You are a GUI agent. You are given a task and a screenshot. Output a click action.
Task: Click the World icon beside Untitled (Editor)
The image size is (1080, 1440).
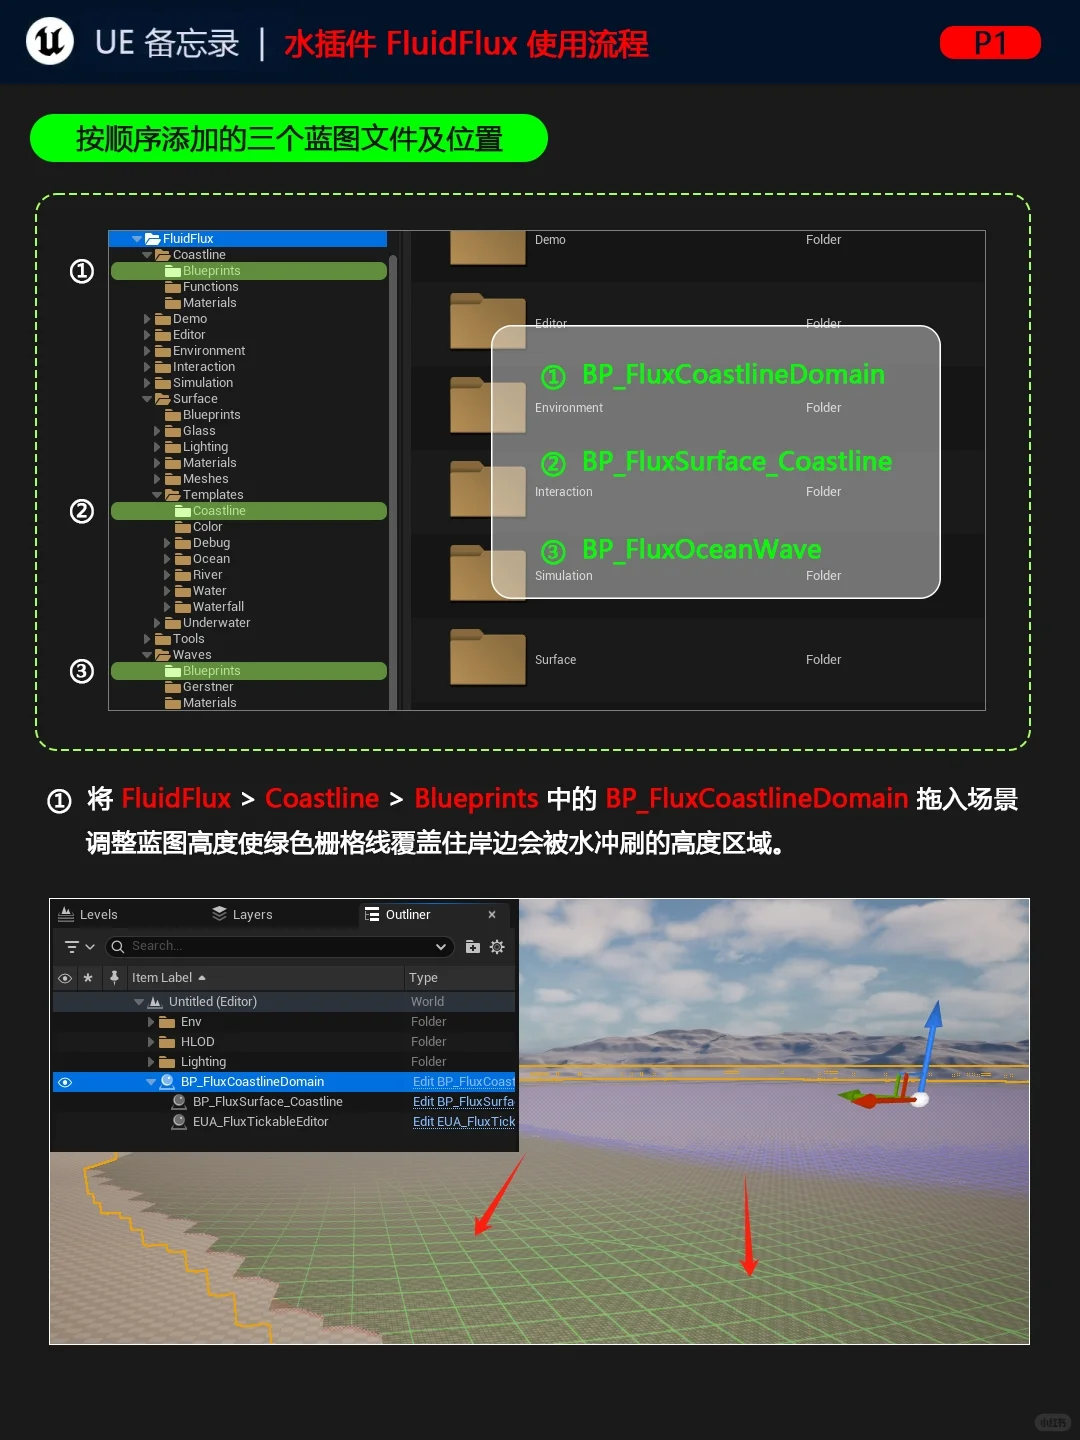[154, 1001]
